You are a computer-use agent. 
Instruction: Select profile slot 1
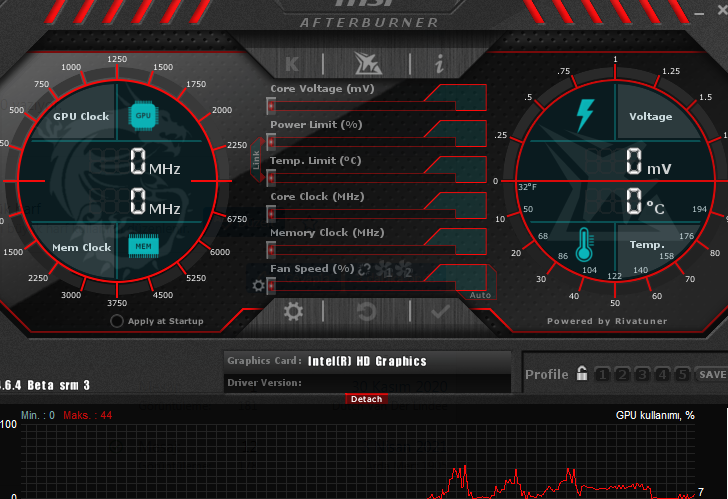[x=602, y=374]
